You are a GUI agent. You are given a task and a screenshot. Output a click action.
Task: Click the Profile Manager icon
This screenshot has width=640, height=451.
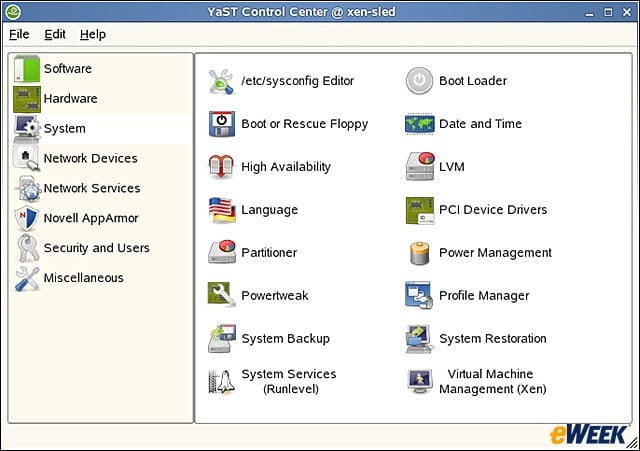pos(419,295)
